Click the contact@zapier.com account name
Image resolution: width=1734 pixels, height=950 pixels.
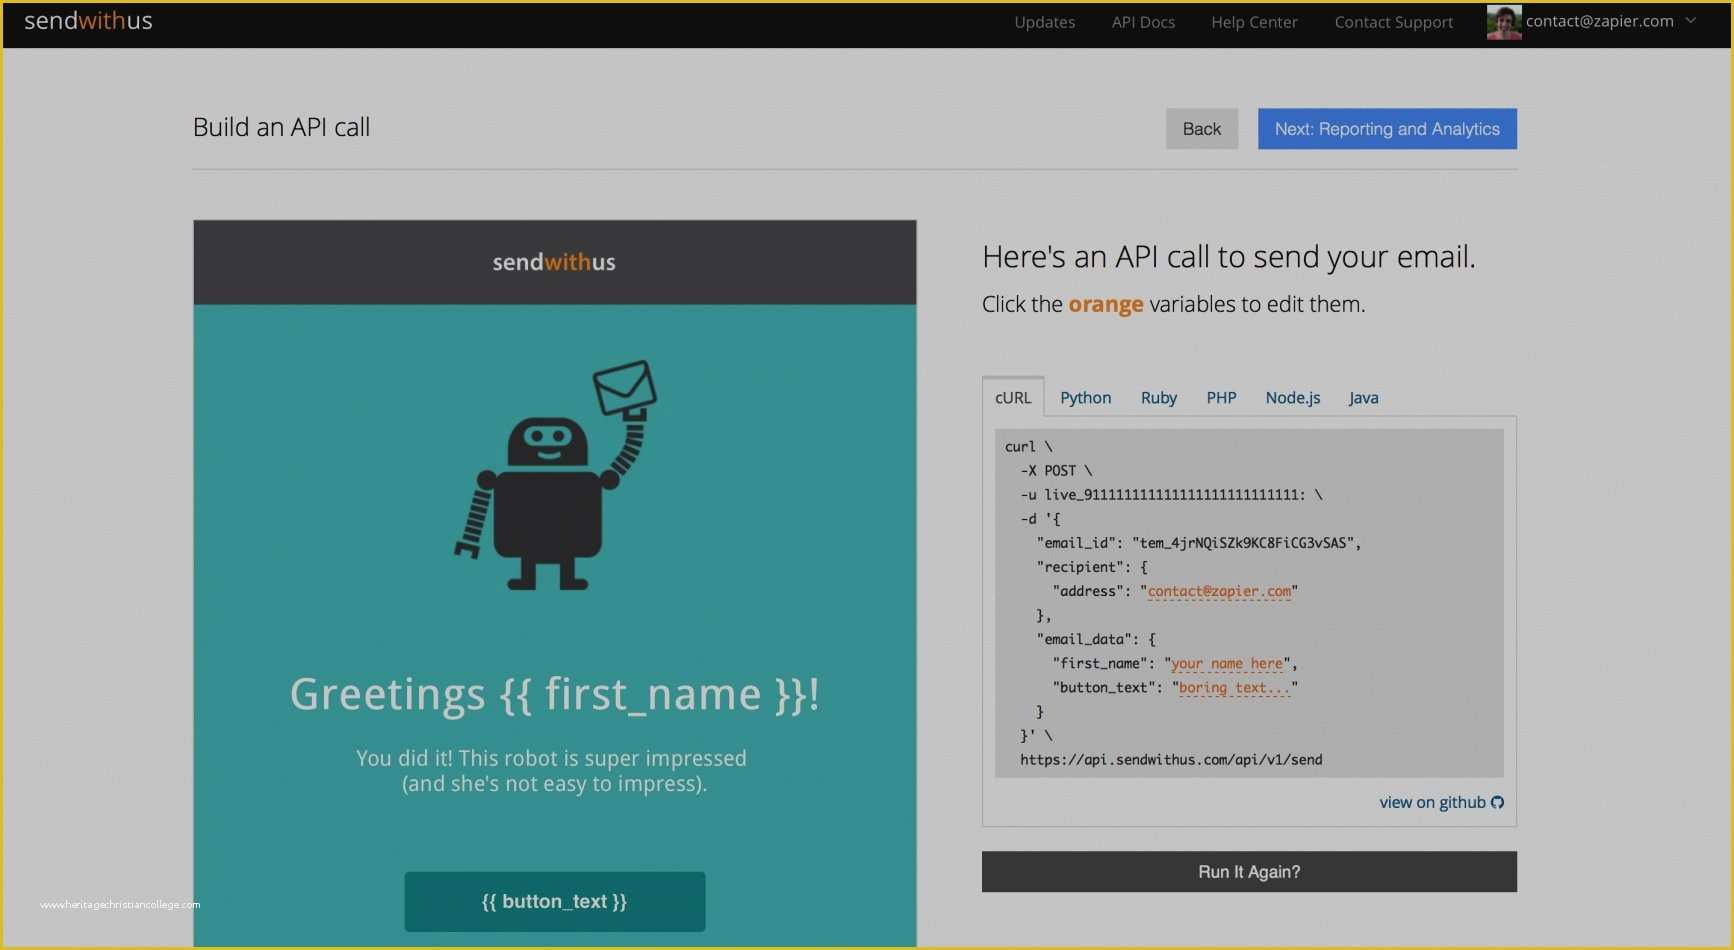point(1599,21)
